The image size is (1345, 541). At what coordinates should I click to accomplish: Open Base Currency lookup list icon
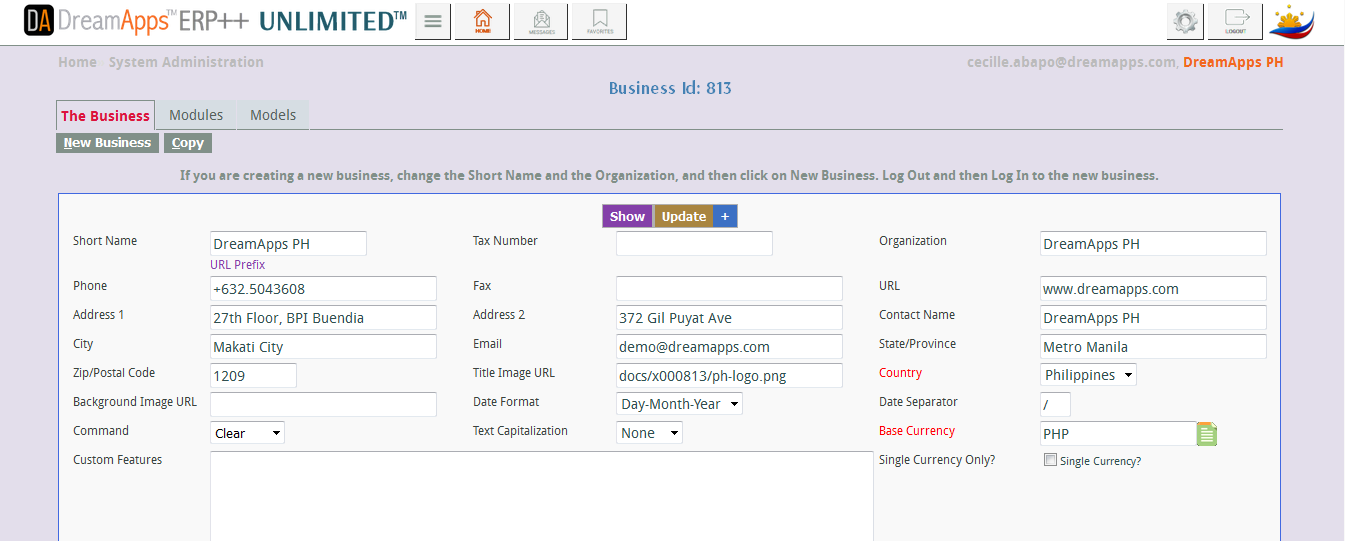[x=1207, y=434]
